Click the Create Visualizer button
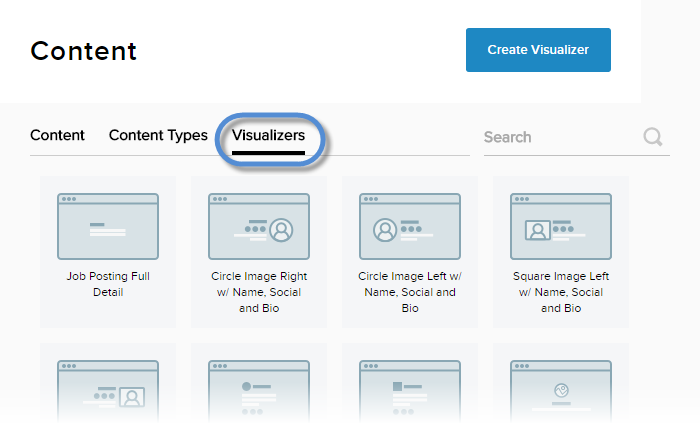The height and width of the screenshot is (424, 700). point(538,50)
